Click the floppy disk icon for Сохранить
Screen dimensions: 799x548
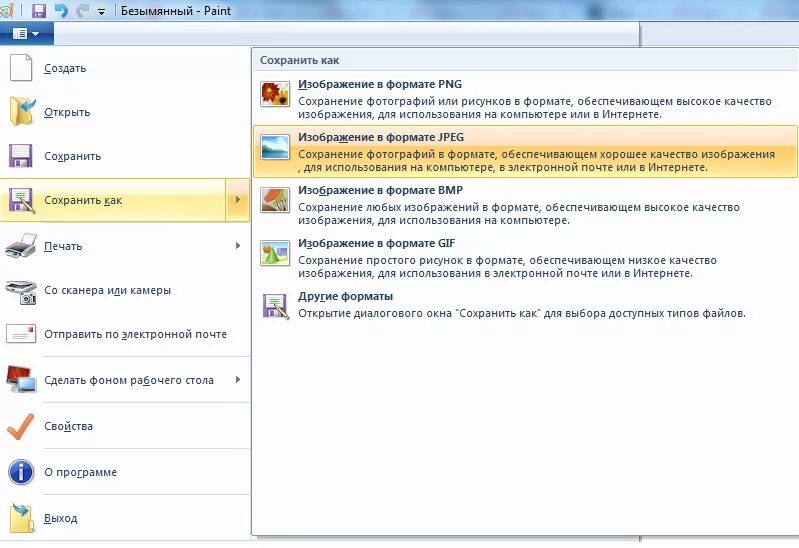tap(21, 156)
